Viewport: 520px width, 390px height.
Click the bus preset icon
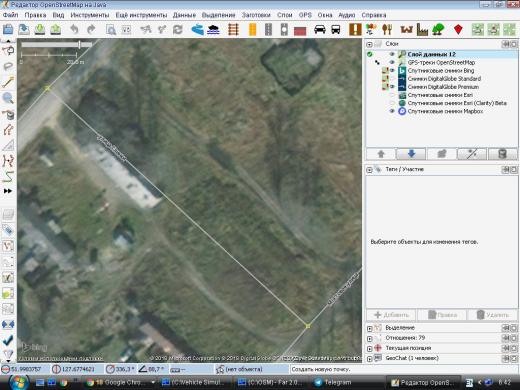336,30
